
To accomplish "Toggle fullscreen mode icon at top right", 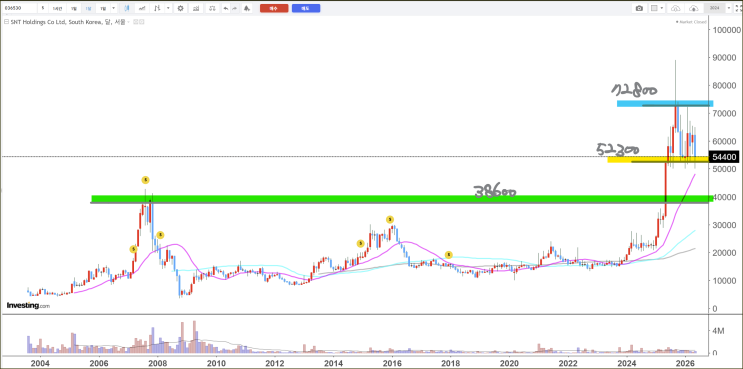I will (738, 8).
